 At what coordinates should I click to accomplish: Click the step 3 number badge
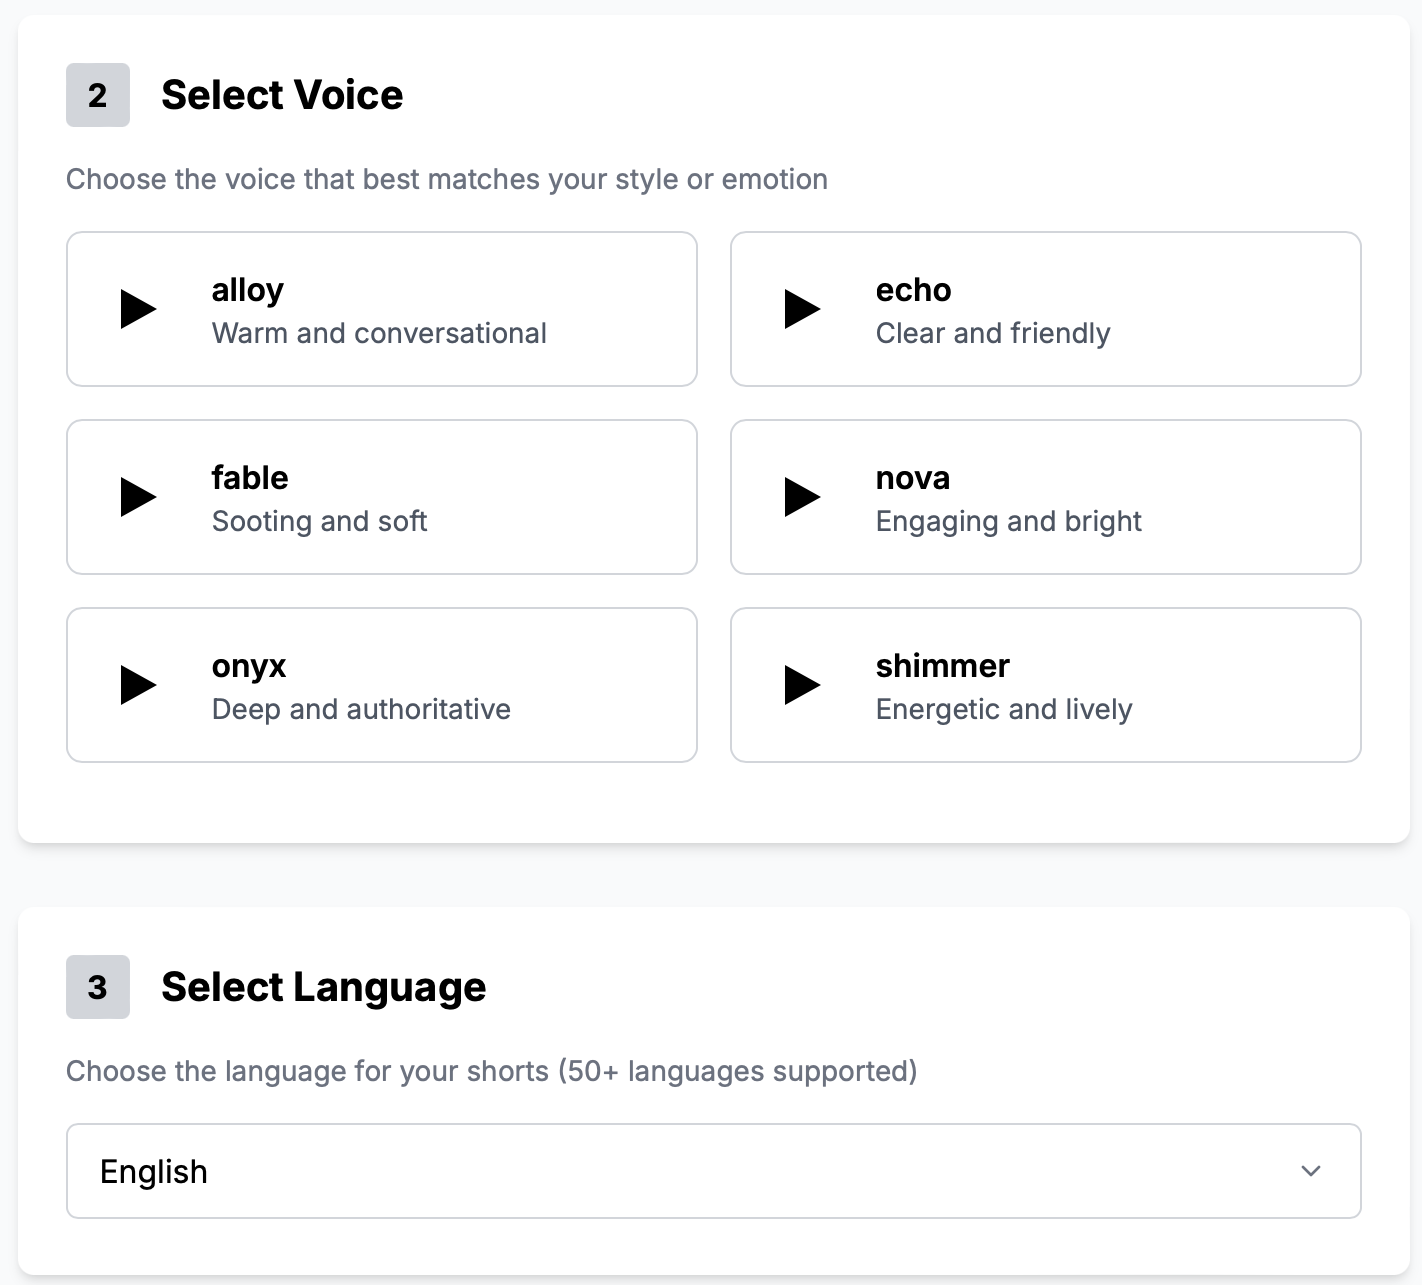pyautogui.click(x=98, y=987)
